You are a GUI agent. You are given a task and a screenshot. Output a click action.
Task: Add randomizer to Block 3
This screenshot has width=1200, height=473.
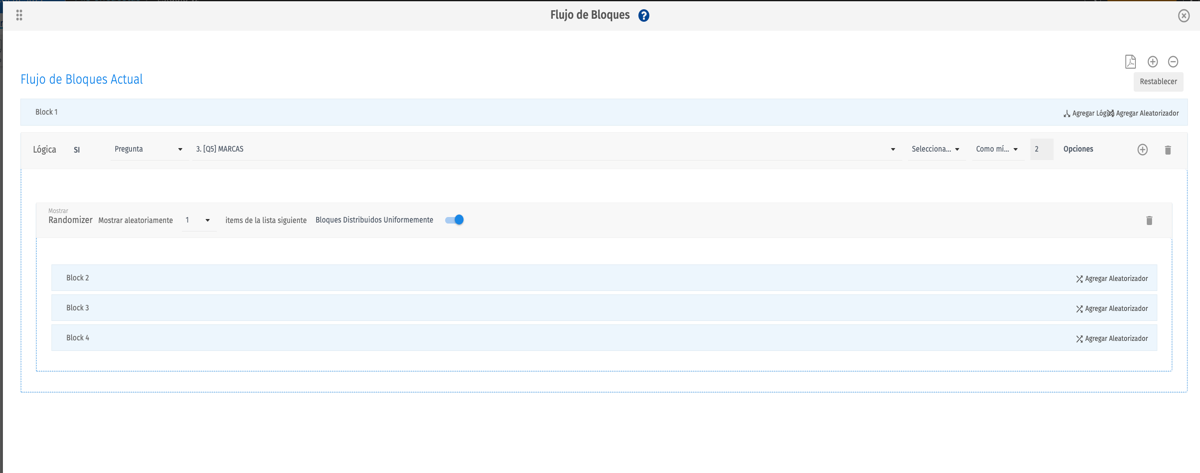coord(1112,309)
